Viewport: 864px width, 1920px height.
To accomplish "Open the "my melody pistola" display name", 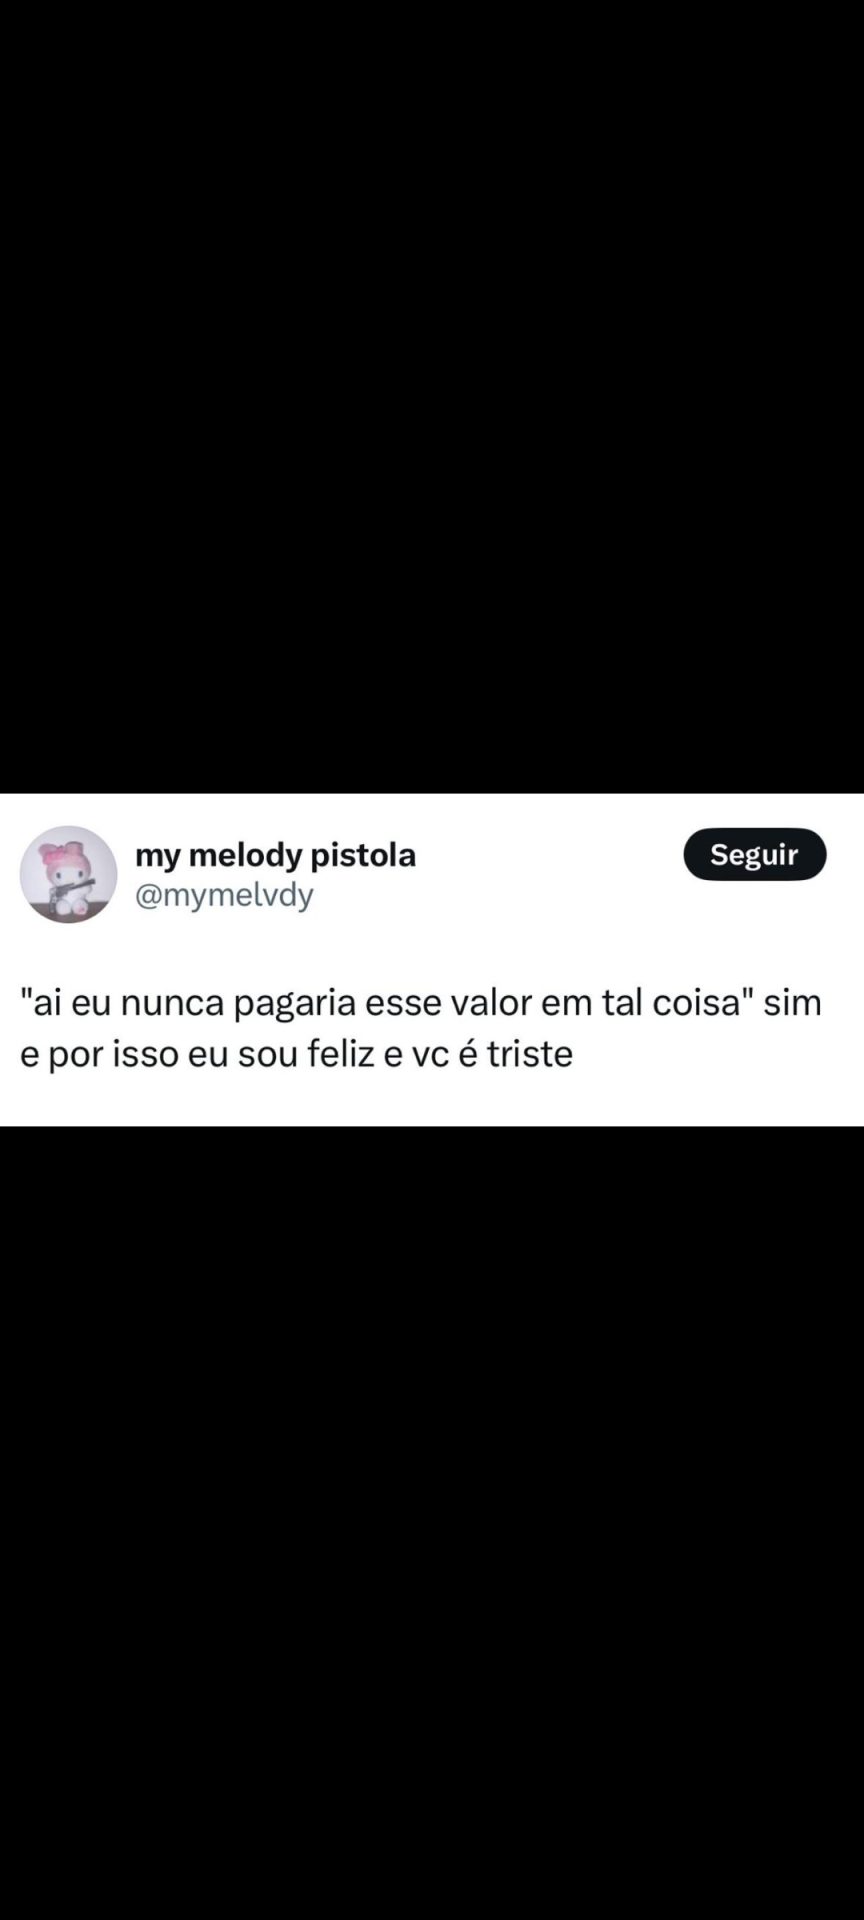I will pyautogui.click(x=275, y=855).
